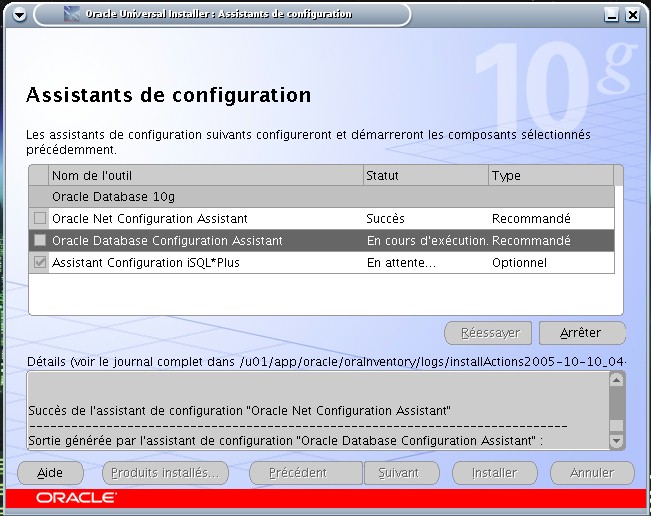The width and height of the screenshot is (651, 516).
Task: Toggle checkbox for Oracle Database Configuration Assistant
Action: [40, 240]
